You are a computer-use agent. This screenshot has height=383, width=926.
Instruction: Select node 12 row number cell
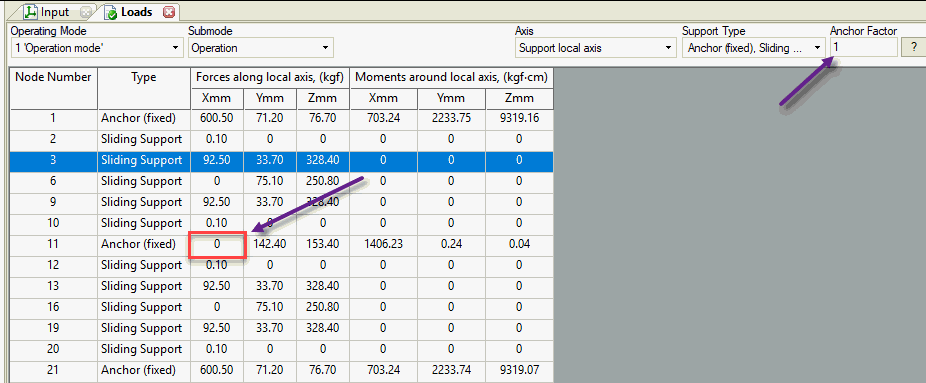pos(53,266)
